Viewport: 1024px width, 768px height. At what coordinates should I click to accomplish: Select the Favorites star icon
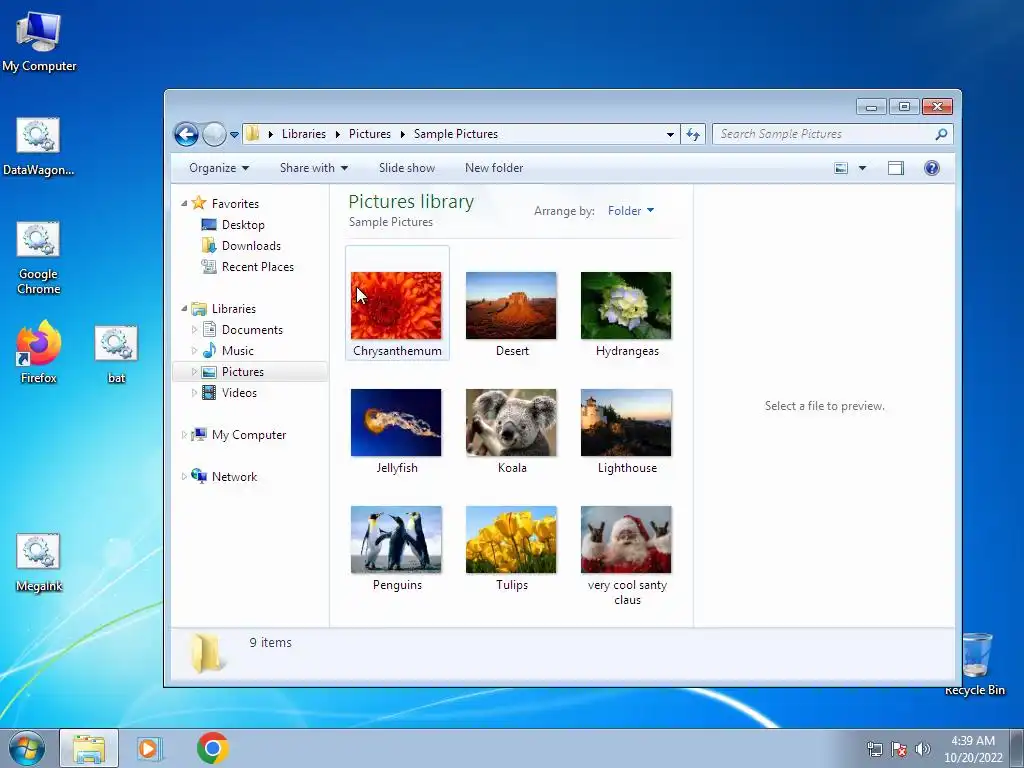coord(199,203)
